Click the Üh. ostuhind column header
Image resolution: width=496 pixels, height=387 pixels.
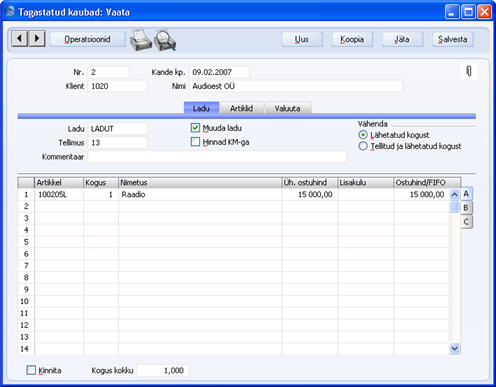click(310, 183)
